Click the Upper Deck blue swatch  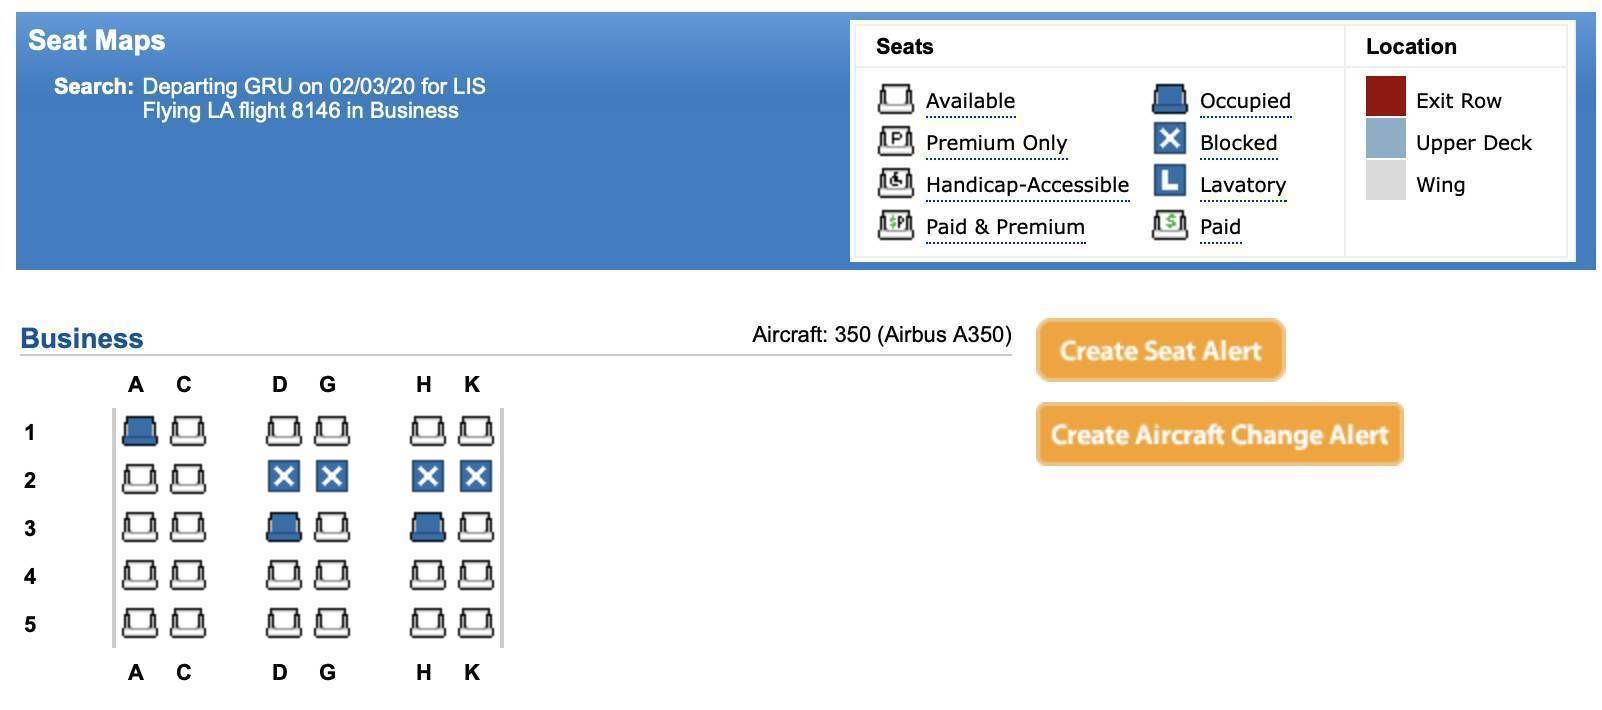[x=1386, y=139]
